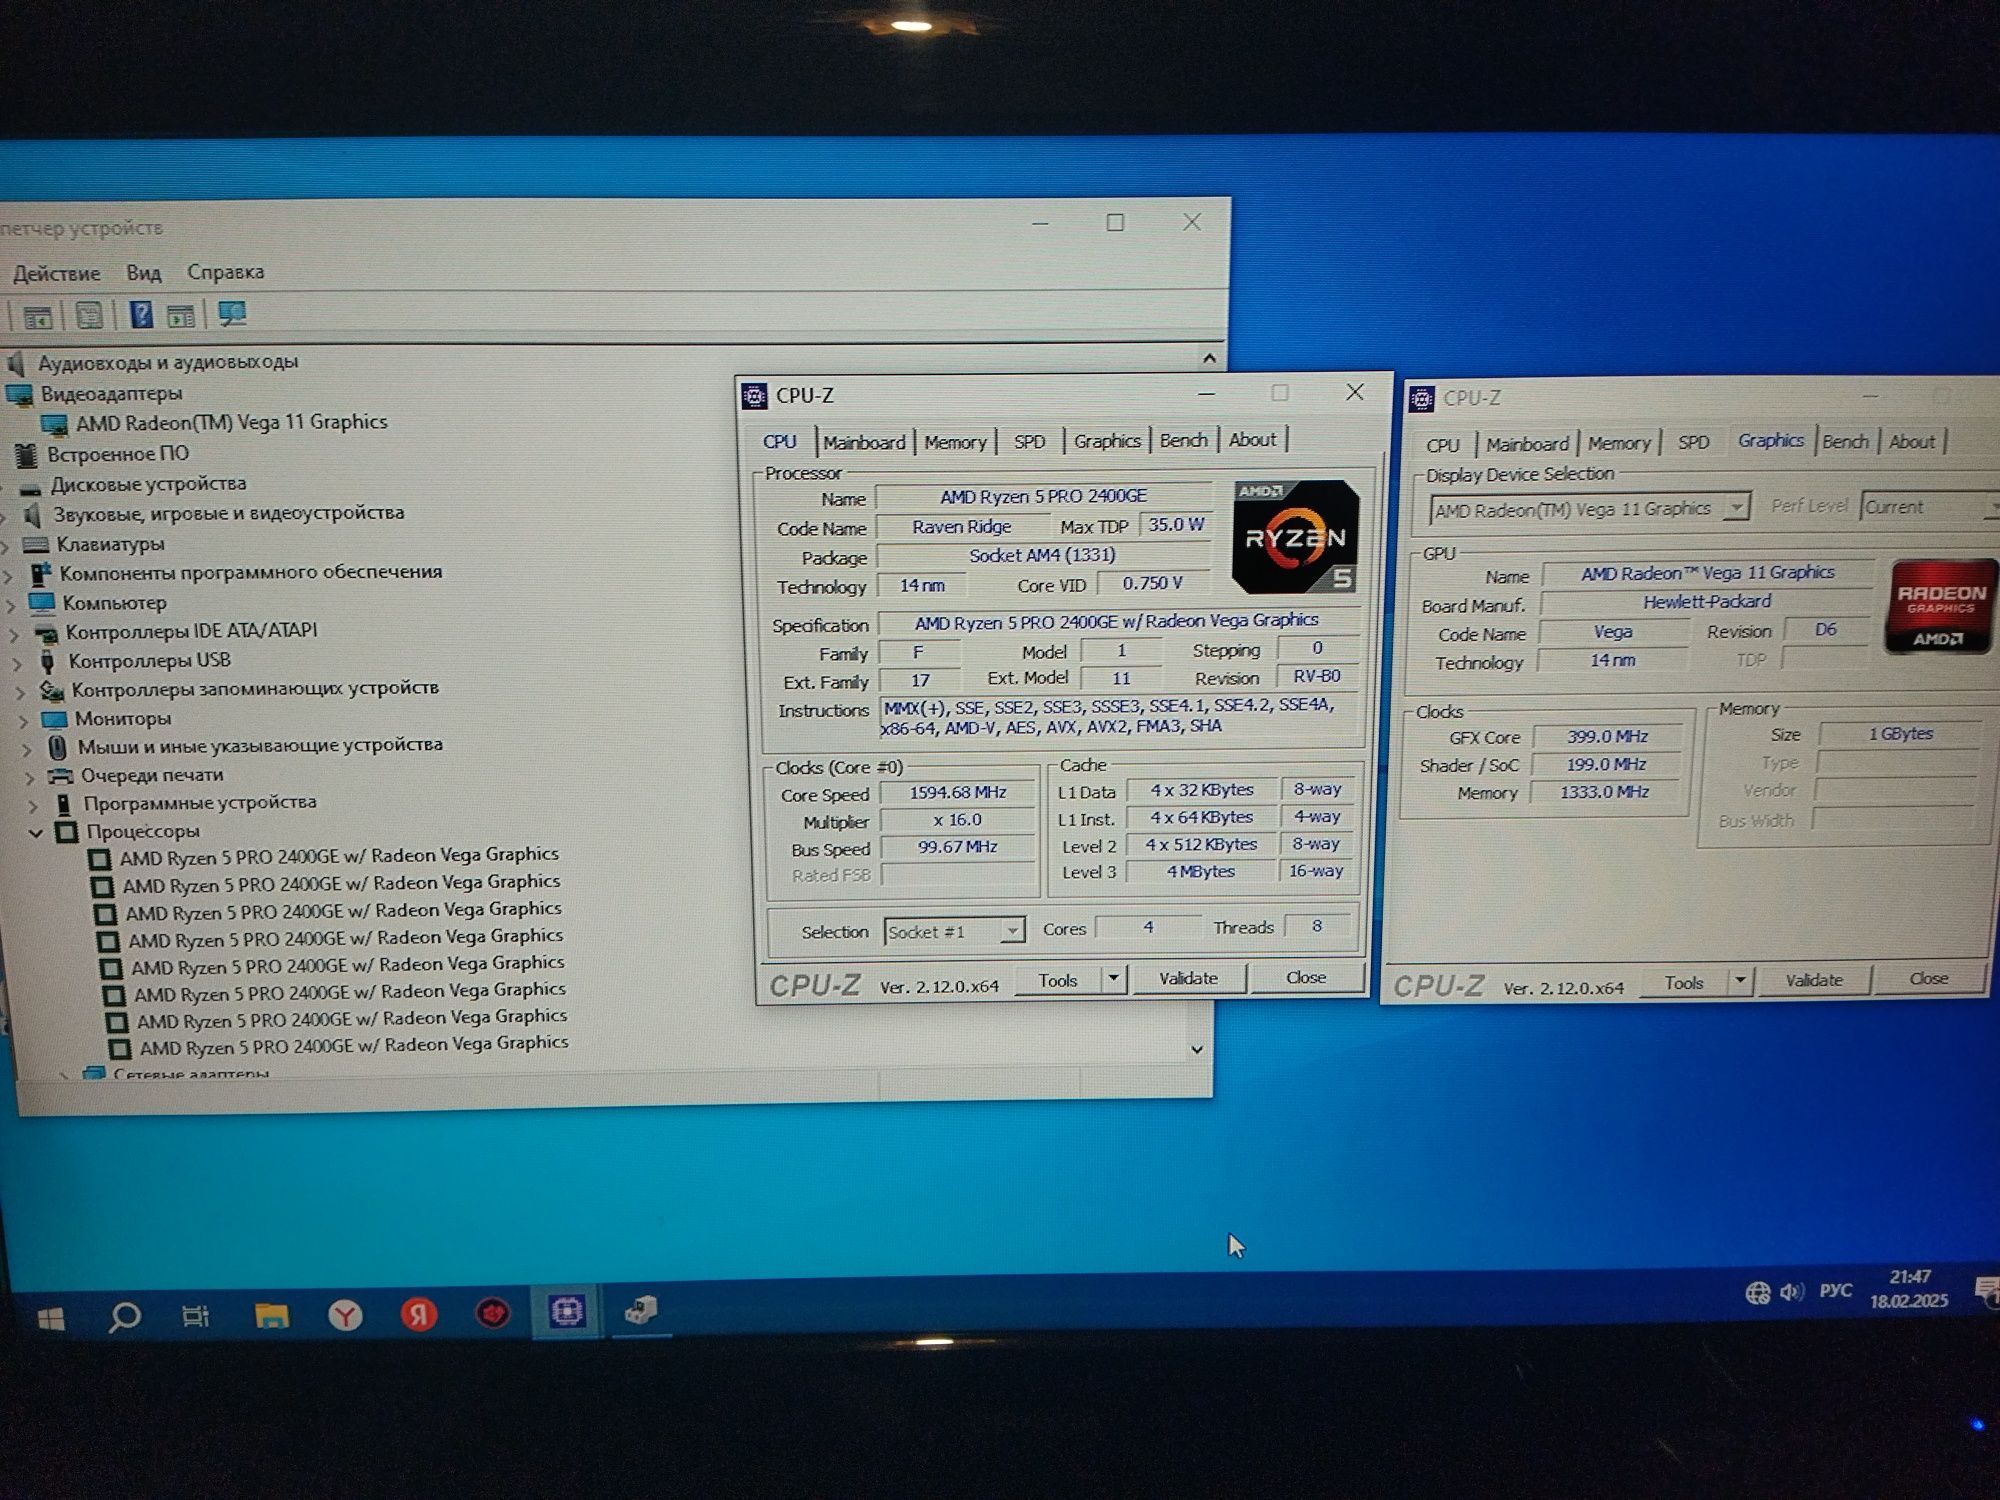This screenshot has width=2000, height=1500.
Task: Select Встроенное ПО tree row
Action: pyautogui.click(x=118, y=455)
